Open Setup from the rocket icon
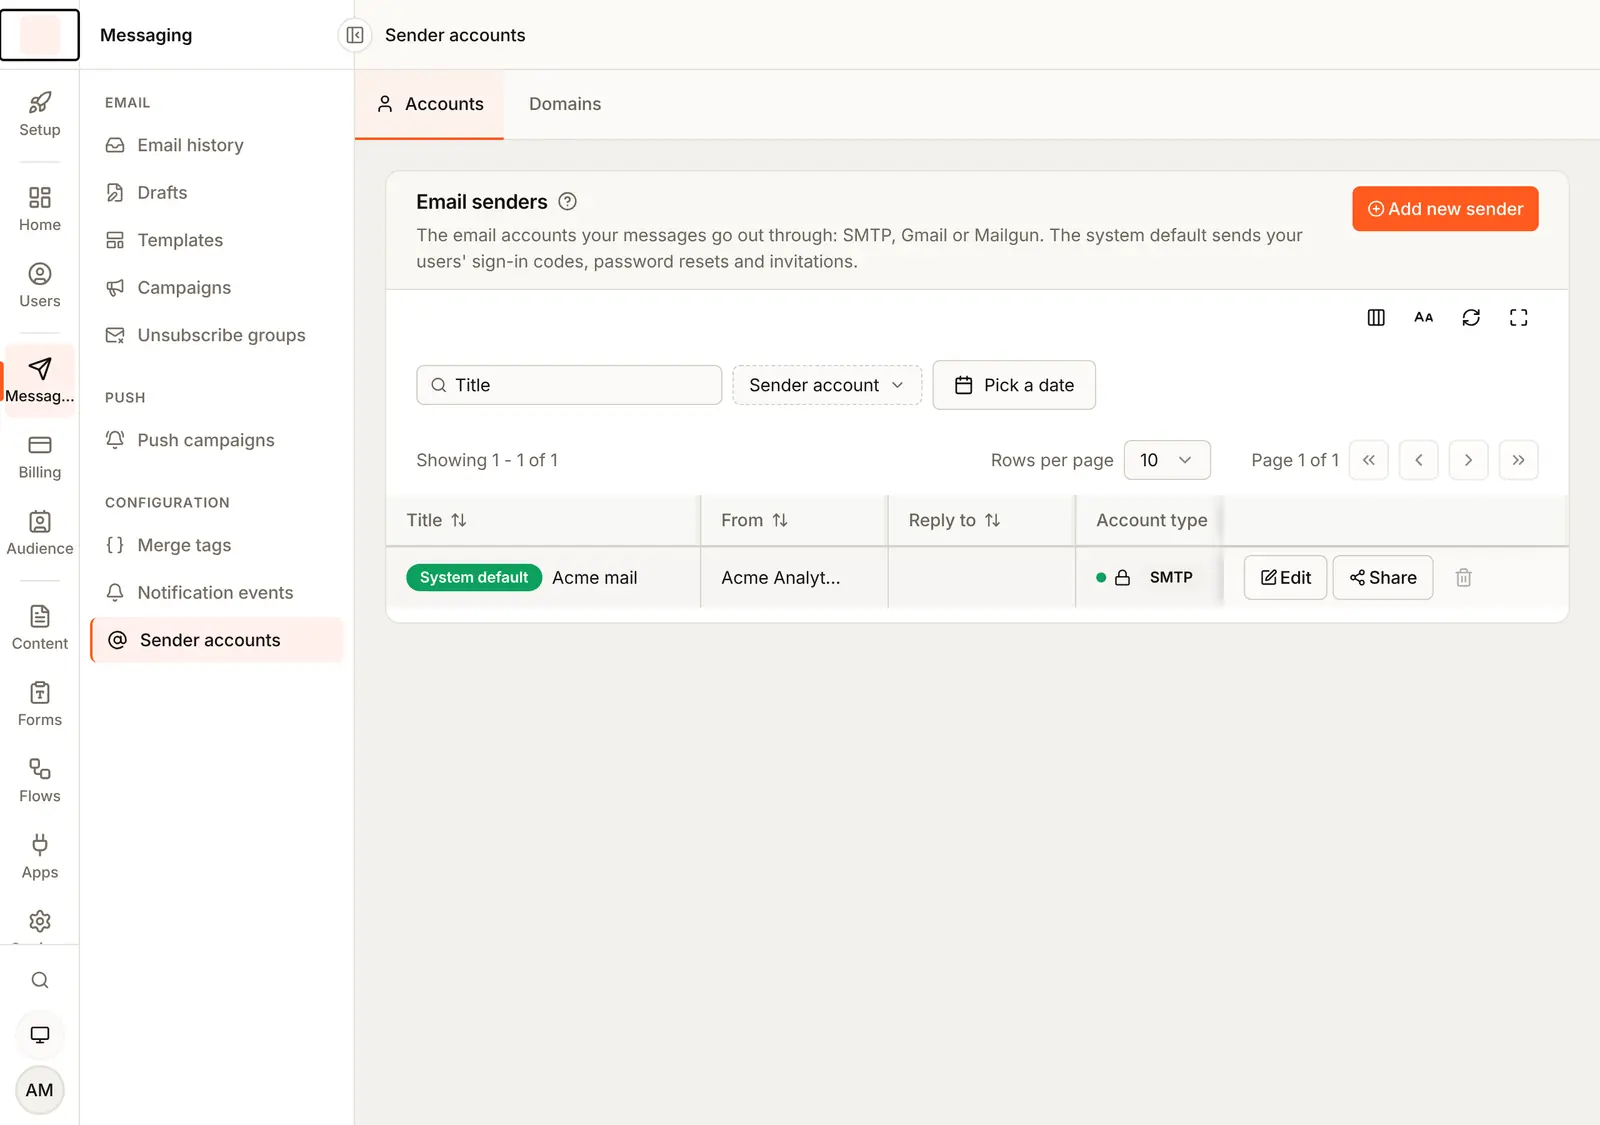Viewport: 1600px width, 1125px height. pyautogui.click(x=40, y=114)
